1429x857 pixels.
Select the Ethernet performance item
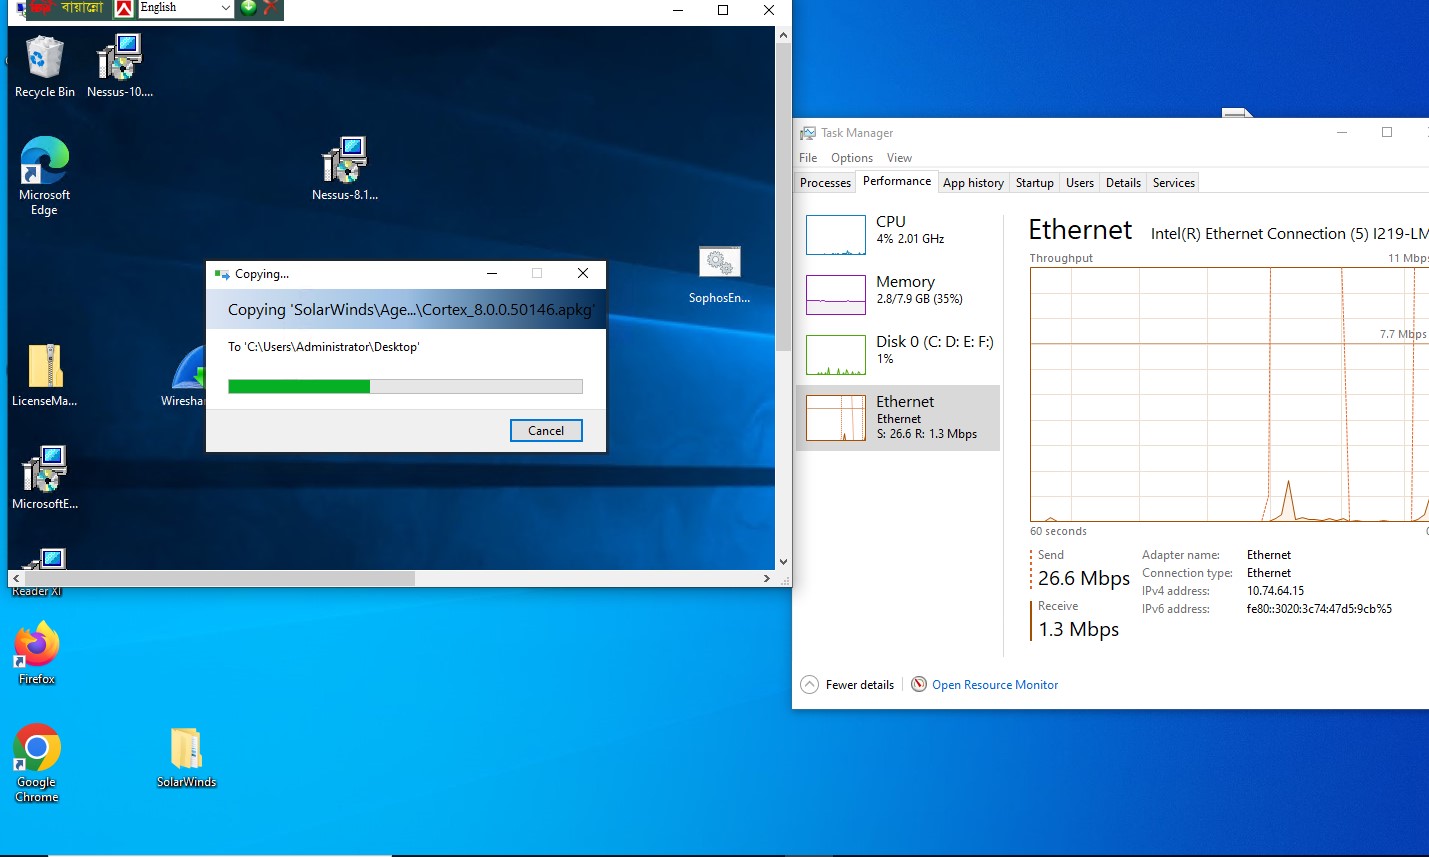click(898, 418)
